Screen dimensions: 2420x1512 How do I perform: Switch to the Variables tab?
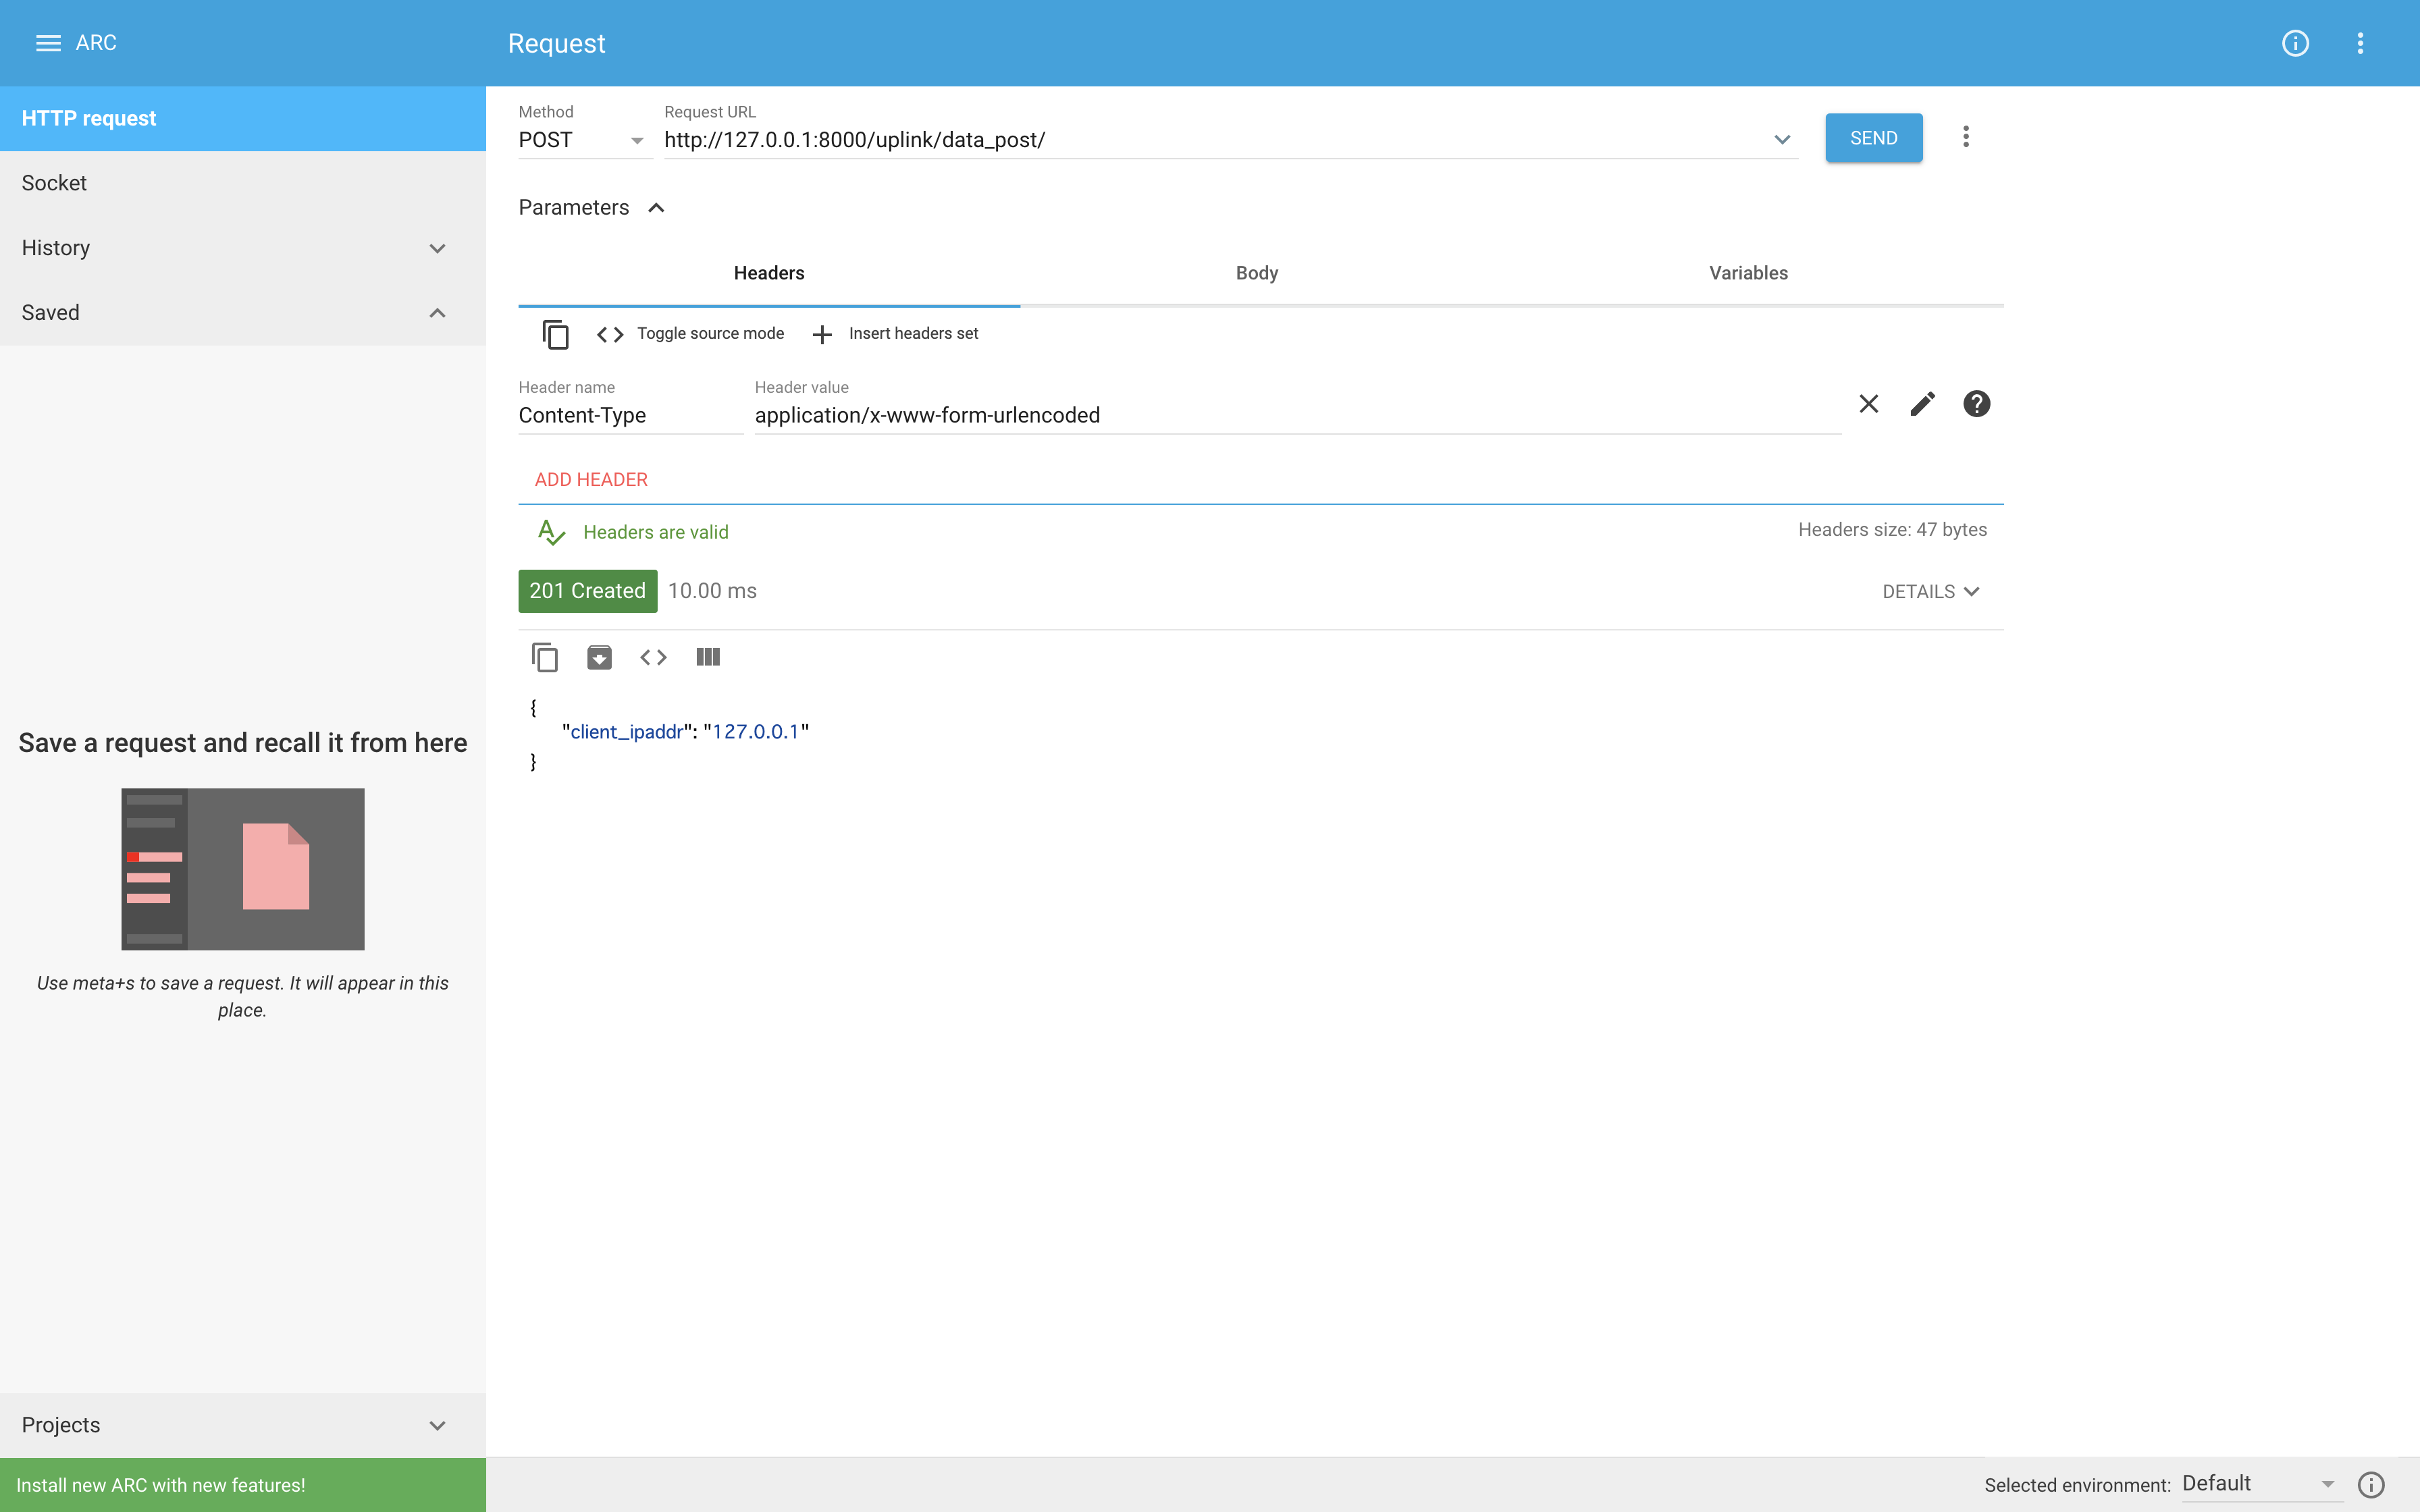[x=1747, y=273]
